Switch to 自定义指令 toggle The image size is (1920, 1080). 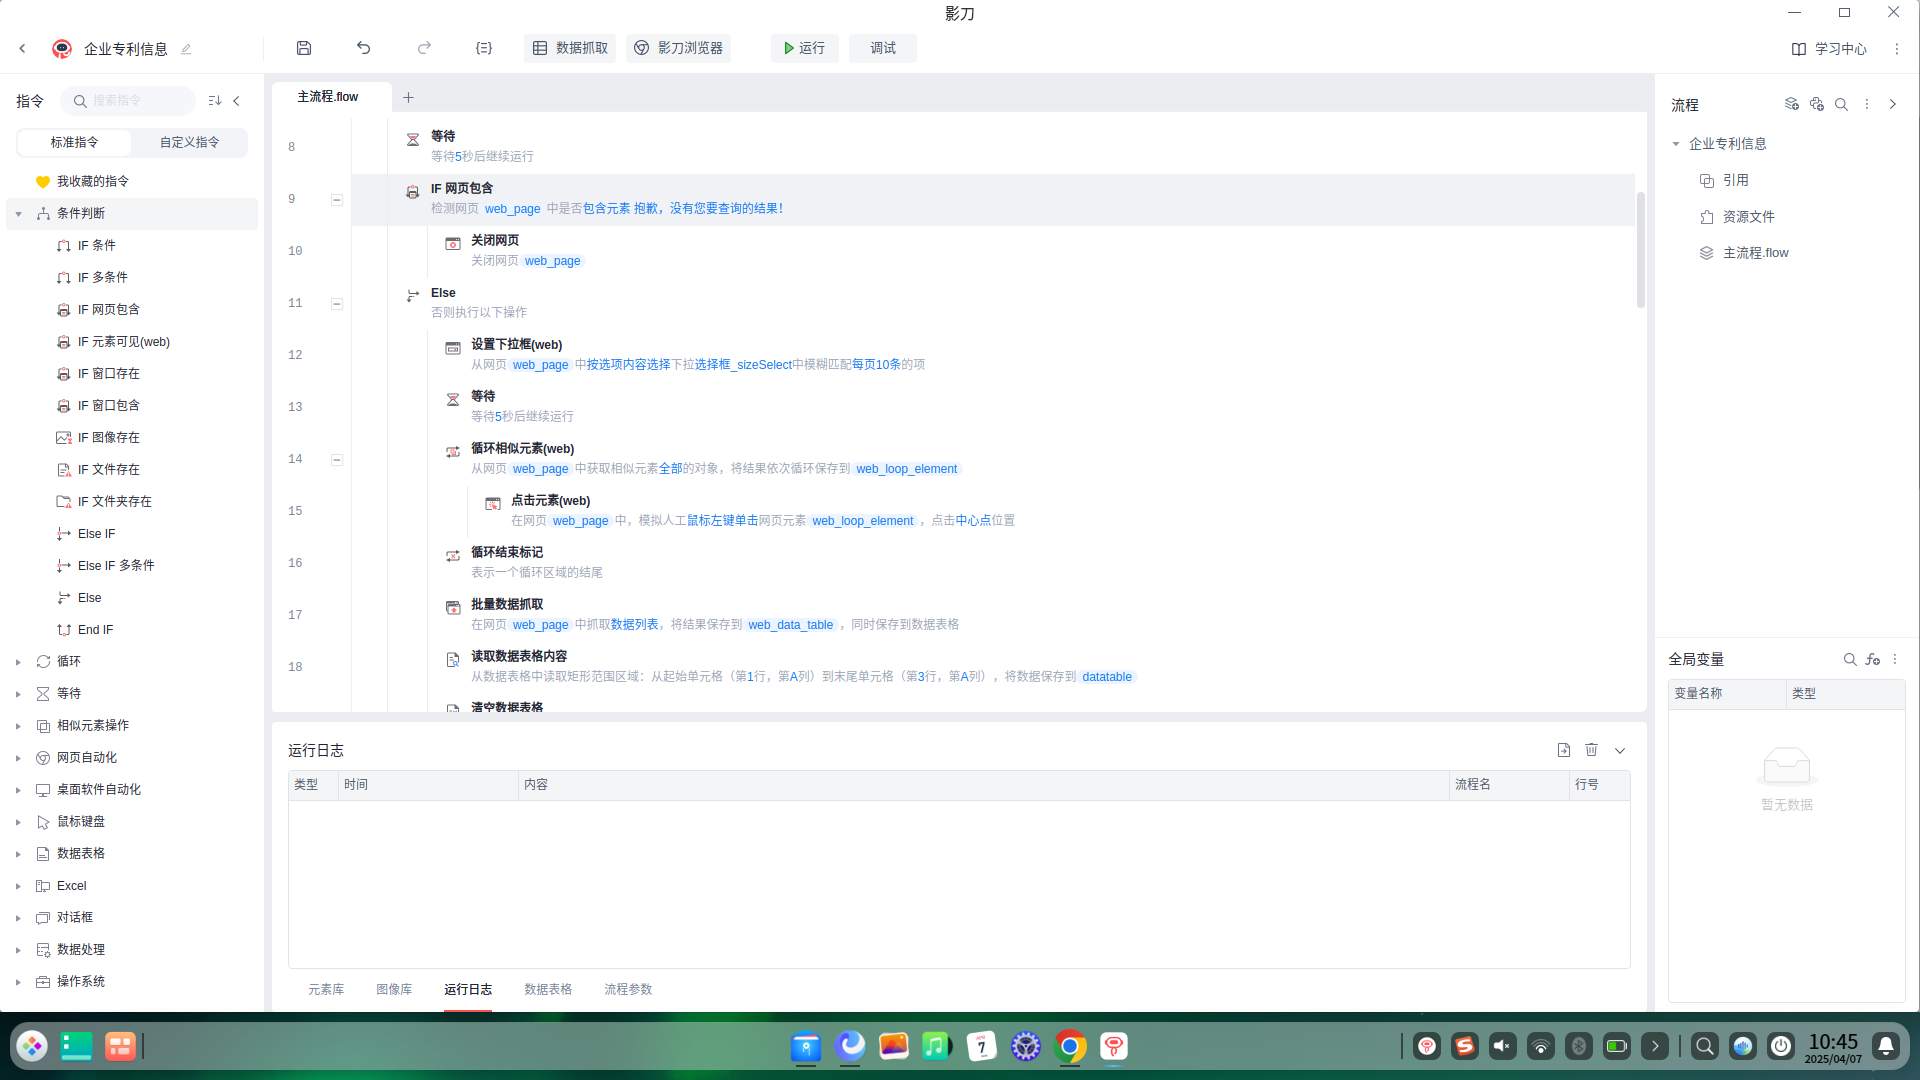pyautogui.click(x=189, y=142)
